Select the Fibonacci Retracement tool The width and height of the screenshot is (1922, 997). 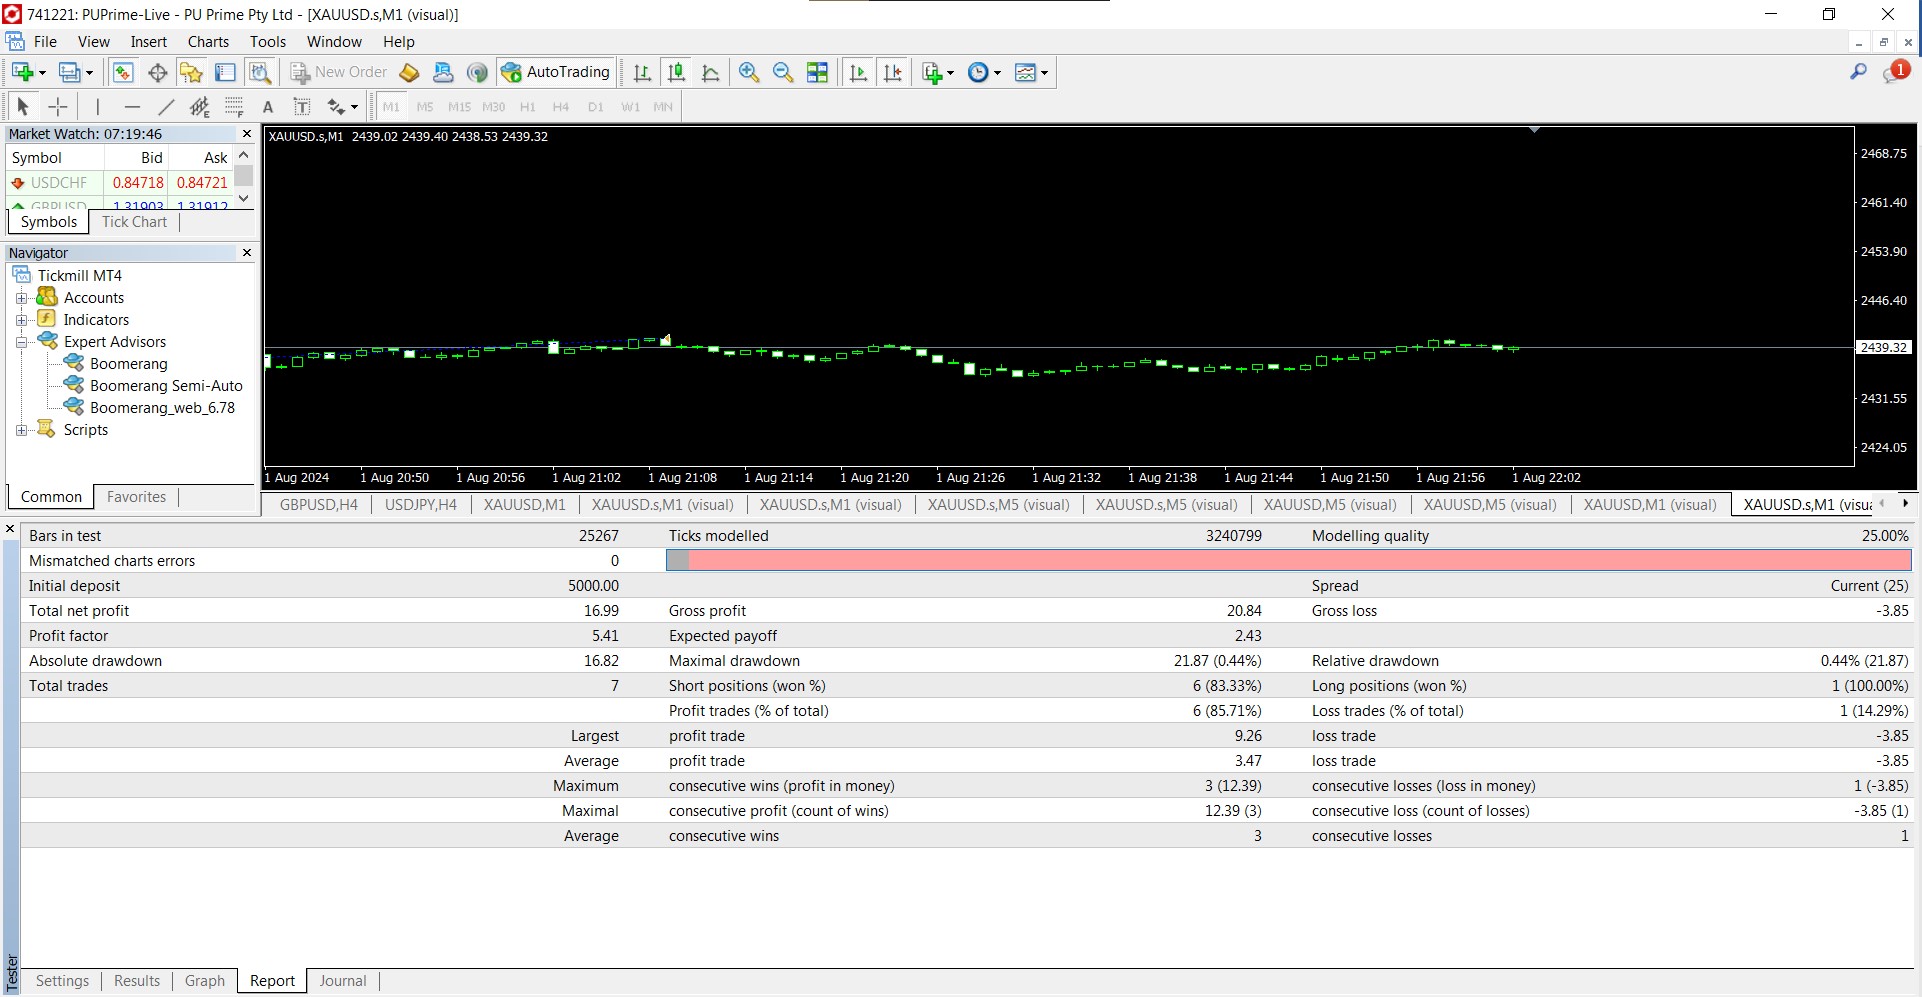pos(234,106)
